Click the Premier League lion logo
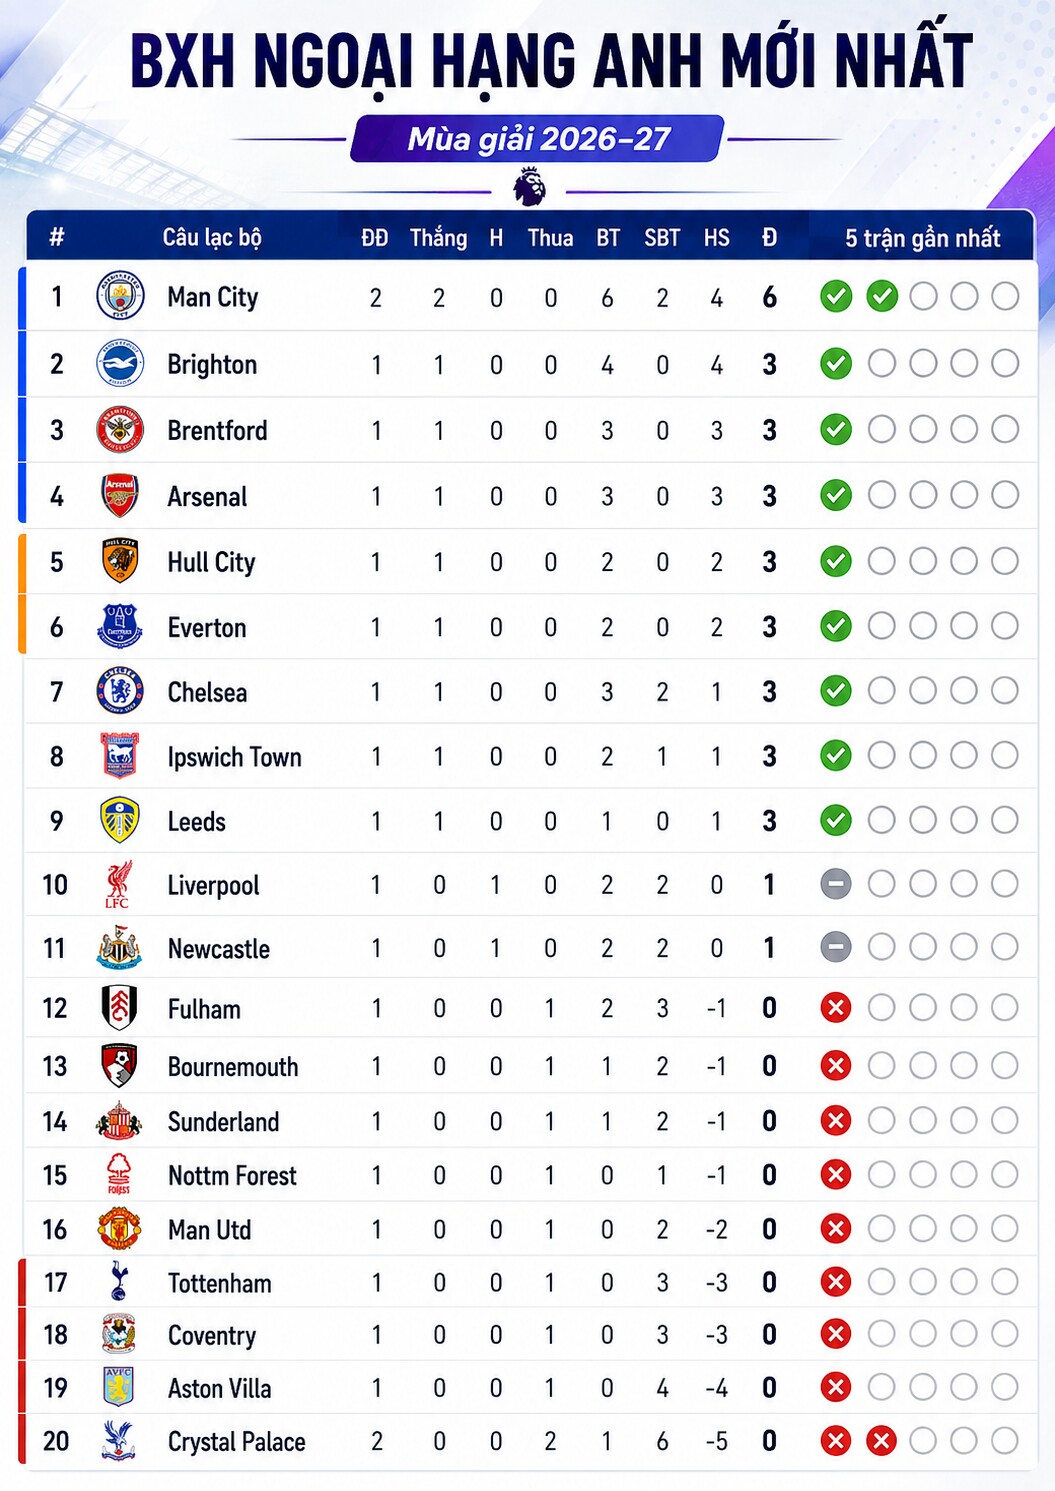 tap(529, 187)
